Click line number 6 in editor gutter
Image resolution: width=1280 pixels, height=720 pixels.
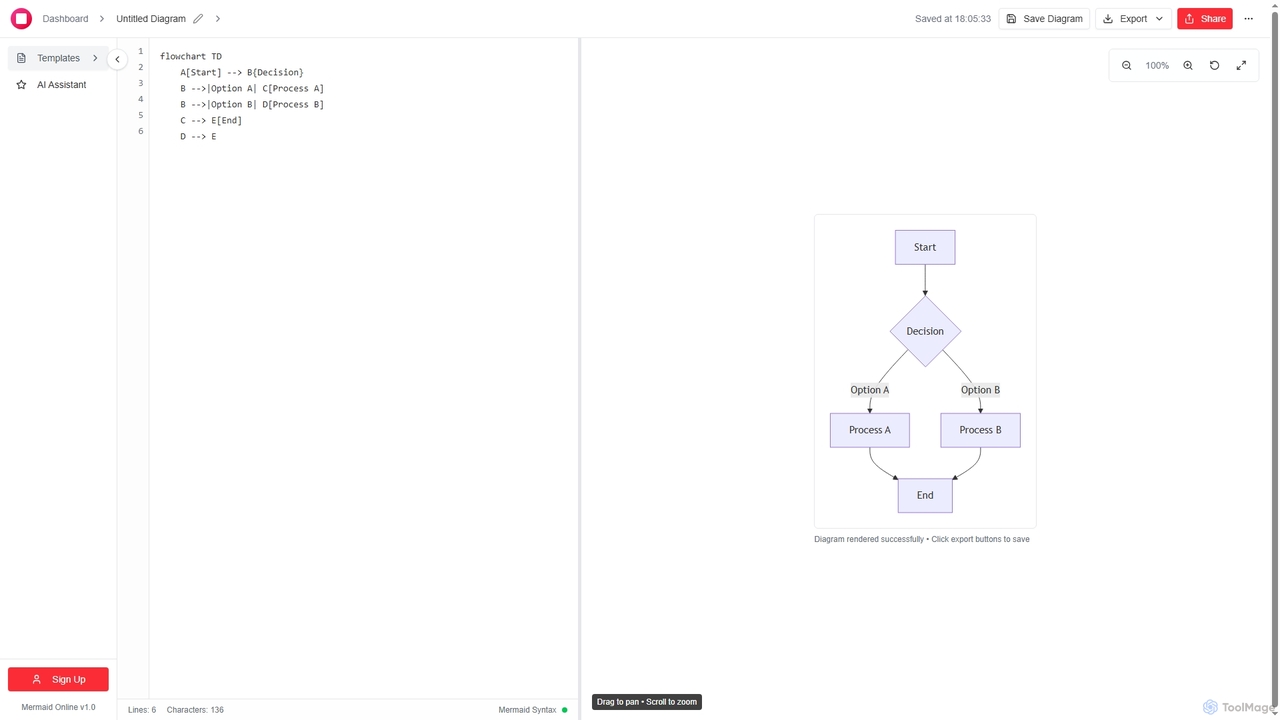141,131
